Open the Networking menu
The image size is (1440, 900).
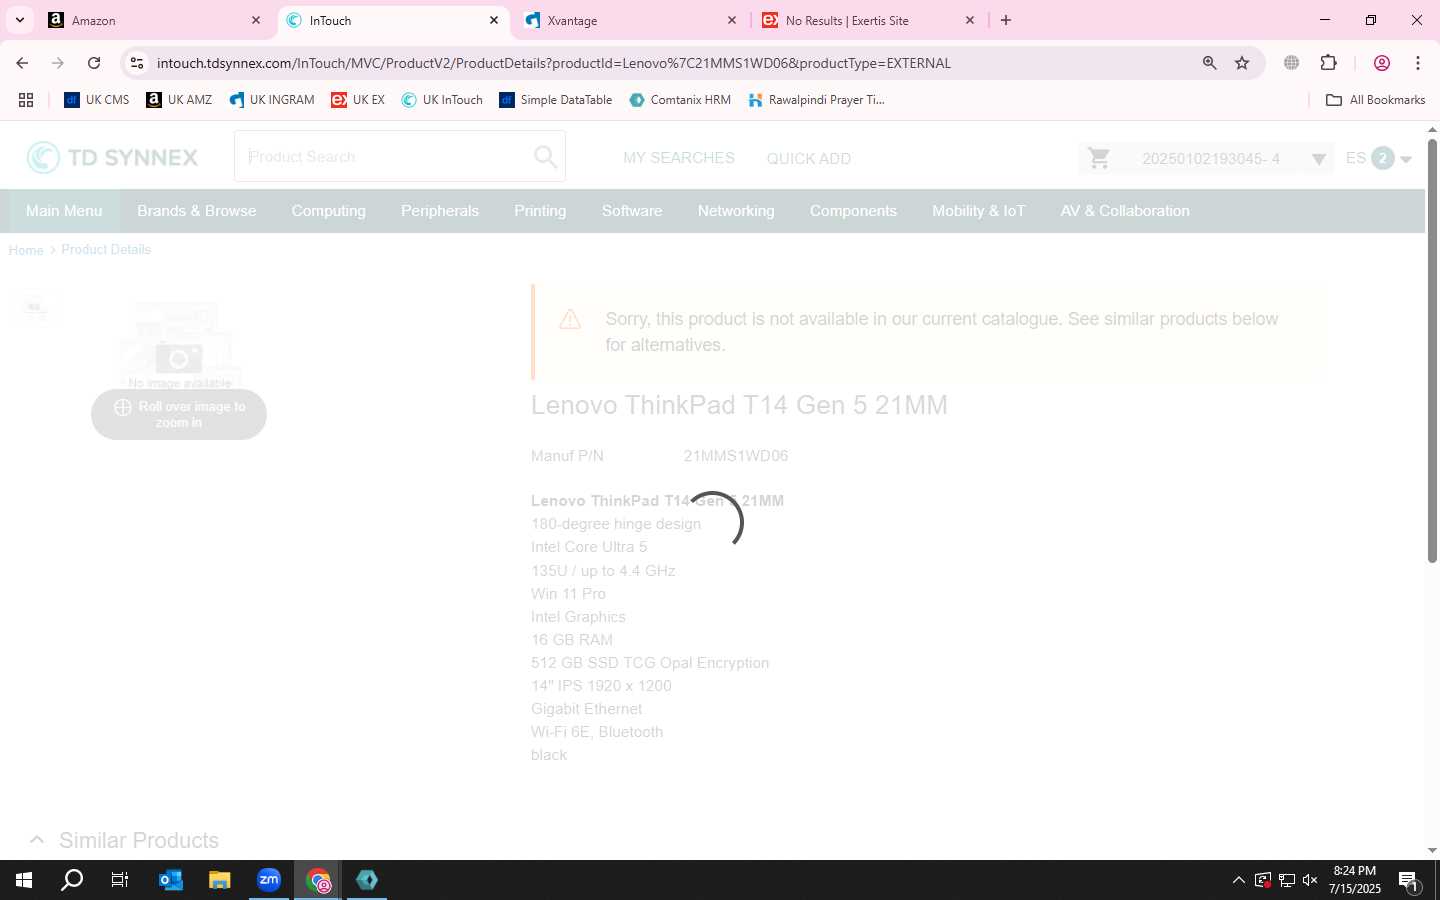(736, 211)
